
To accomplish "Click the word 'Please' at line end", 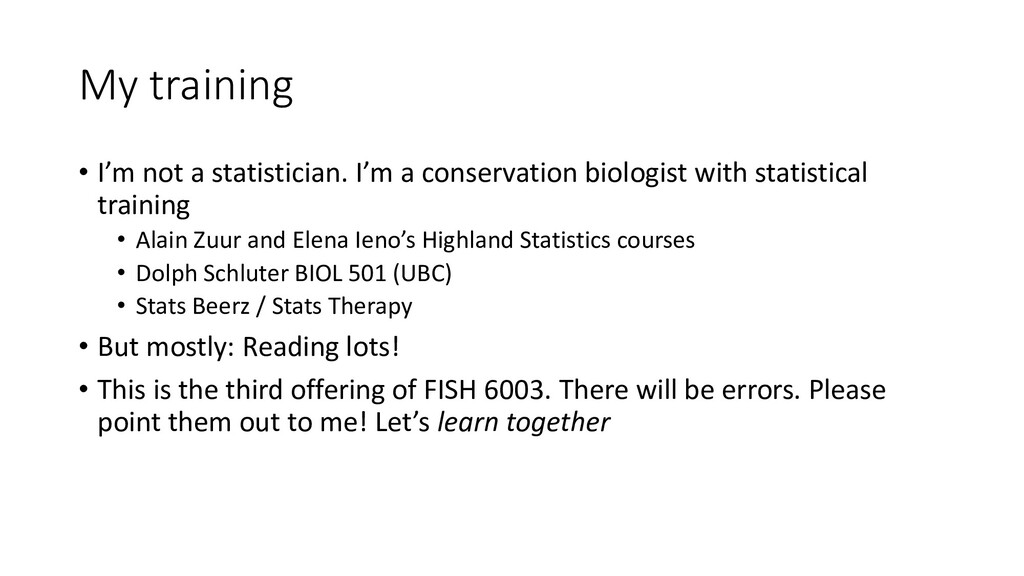I will click(x=847, y=390).
